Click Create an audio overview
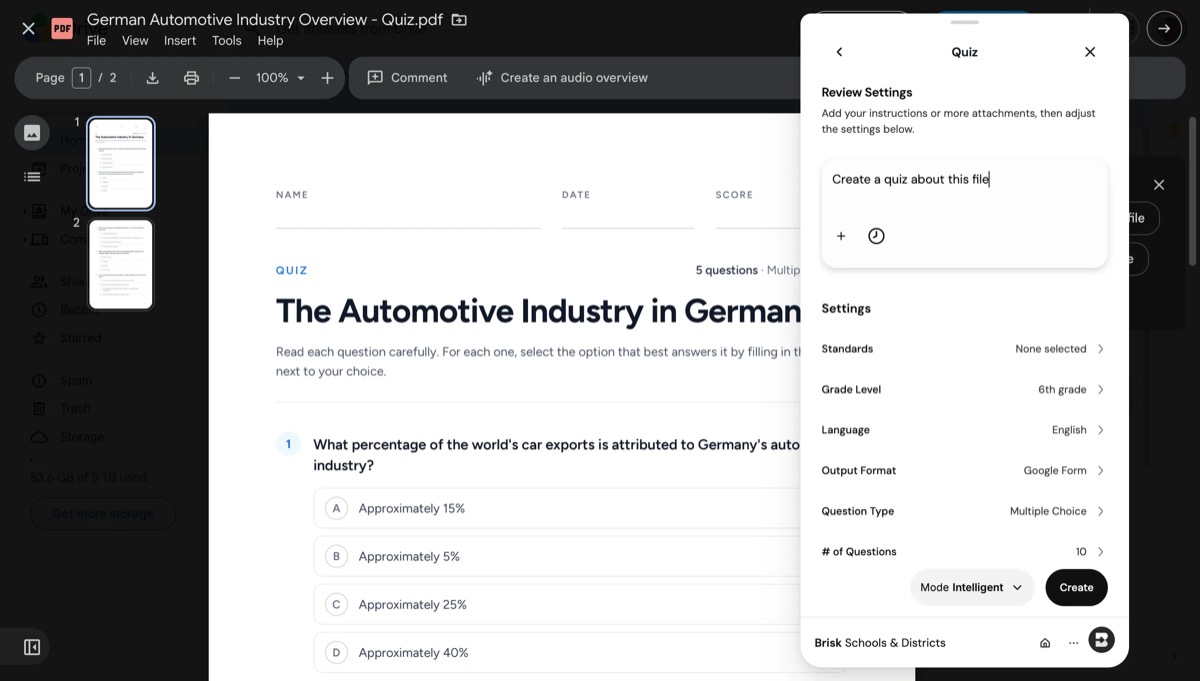The height and width of the screenshot is (681, 1200). pyautogui.click(x=562, y=78)
